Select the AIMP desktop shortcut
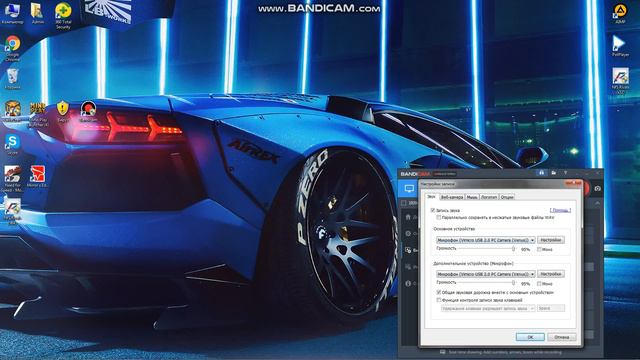 tap(620, 13)
